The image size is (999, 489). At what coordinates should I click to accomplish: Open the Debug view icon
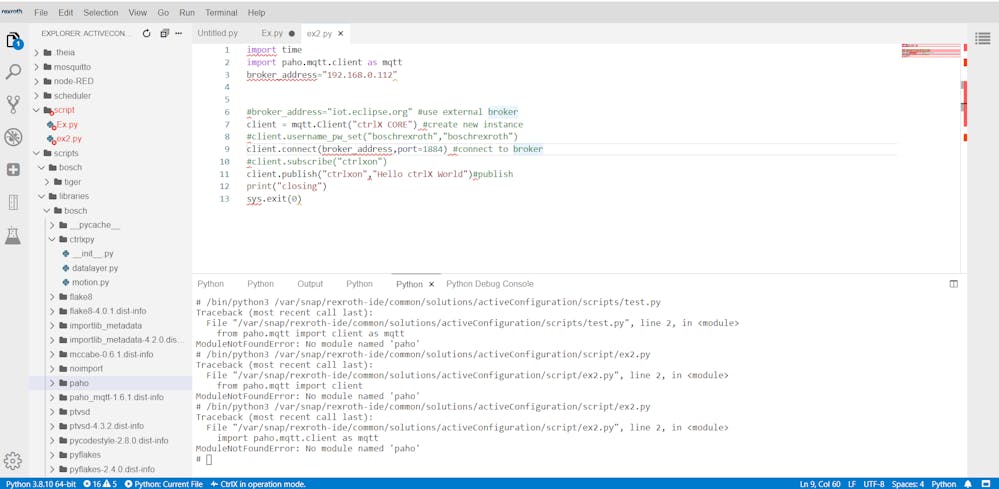13,137
